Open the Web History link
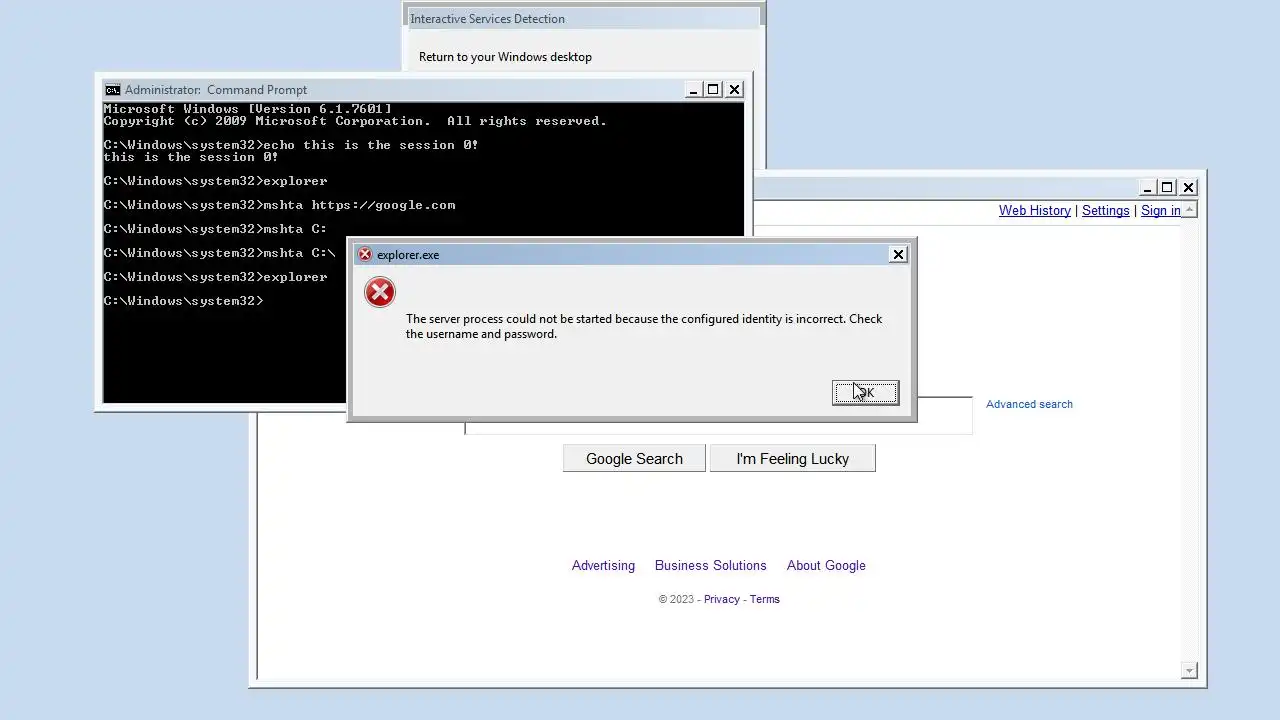 tap(1035, 211)
